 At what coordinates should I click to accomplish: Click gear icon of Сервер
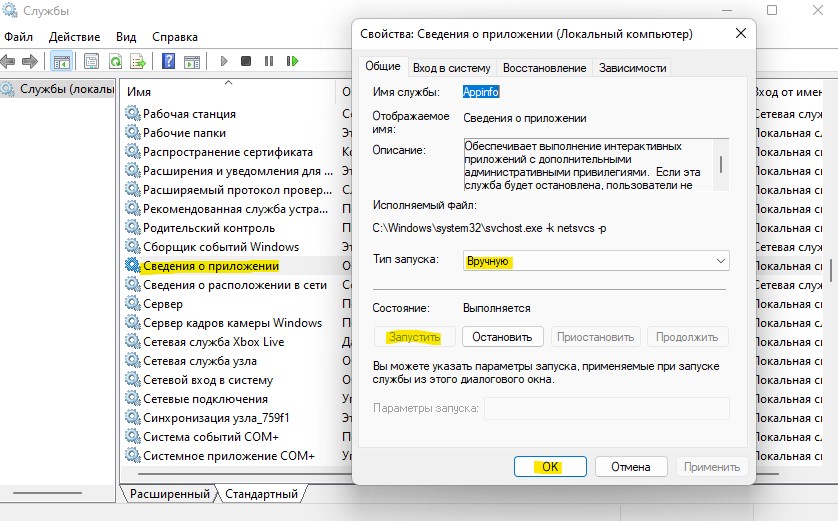tap(133, 303)
